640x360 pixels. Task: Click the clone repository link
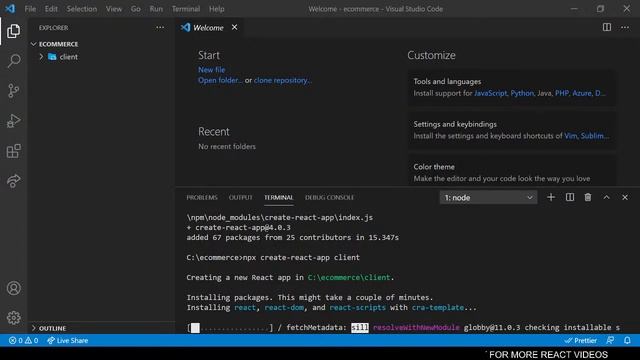282,80
